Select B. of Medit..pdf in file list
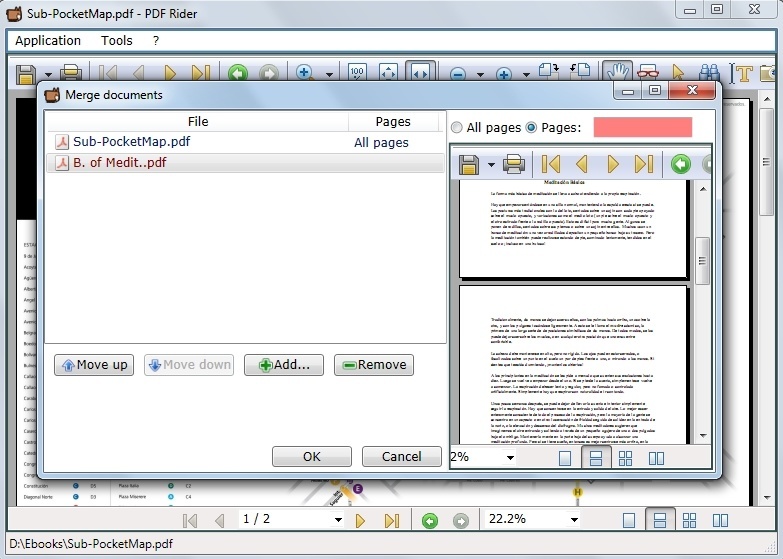Screen dimensions: 783x559 coord(245,163)
